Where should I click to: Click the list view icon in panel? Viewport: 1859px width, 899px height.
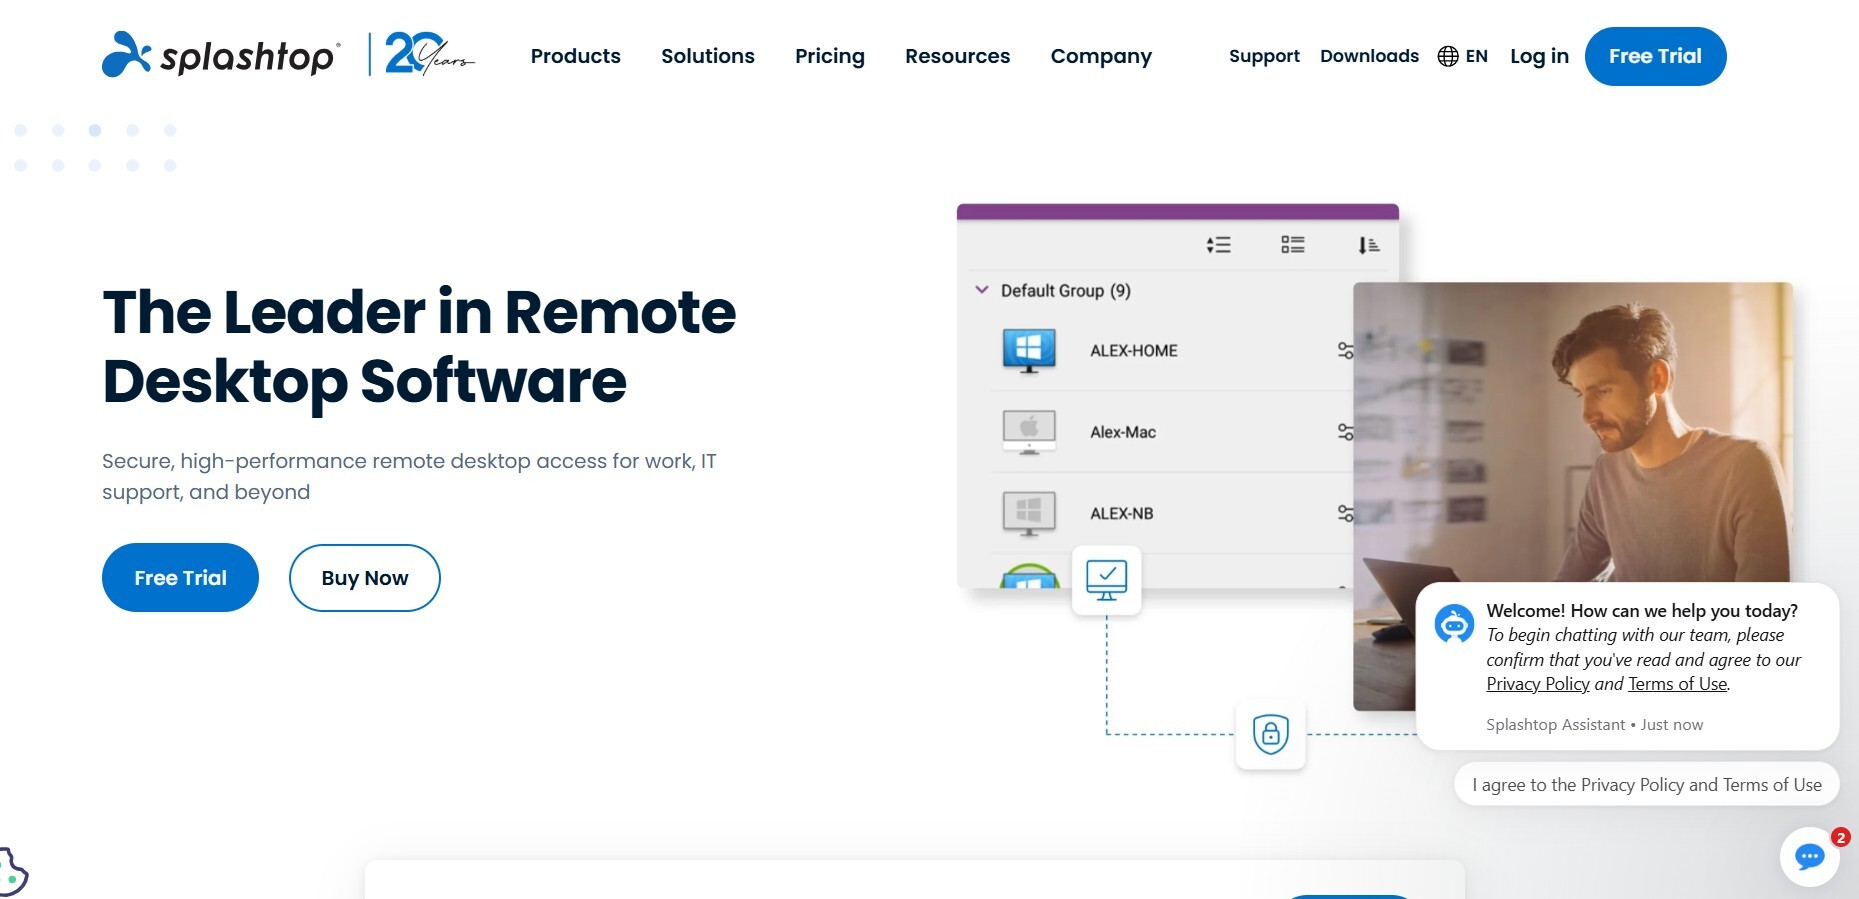pos(1293,245)
